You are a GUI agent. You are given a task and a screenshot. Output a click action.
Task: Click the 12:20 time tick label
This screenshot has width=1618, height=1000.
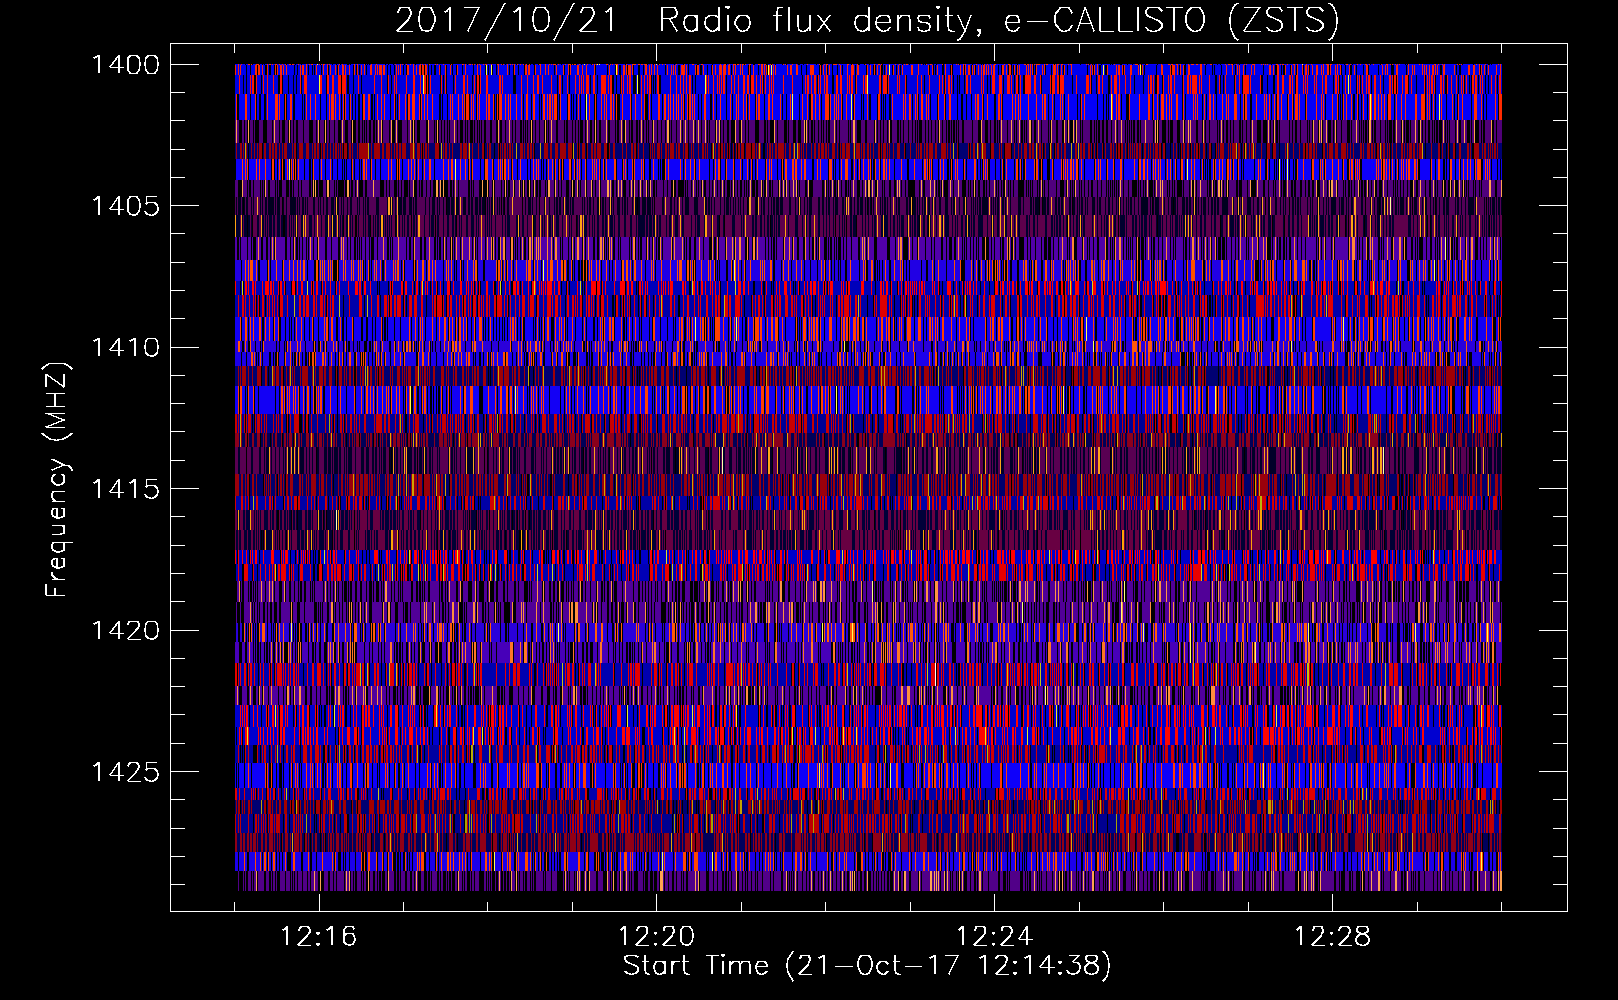pos(657,937)
